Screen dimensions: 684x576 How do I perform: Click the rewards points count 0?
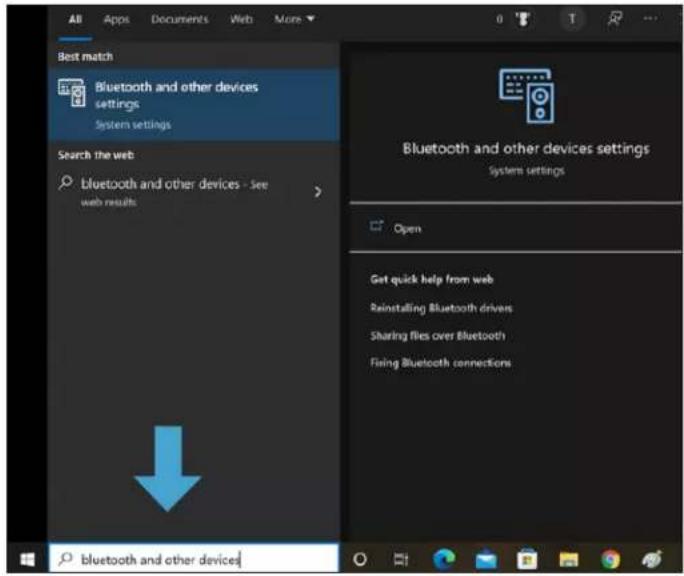499,19
